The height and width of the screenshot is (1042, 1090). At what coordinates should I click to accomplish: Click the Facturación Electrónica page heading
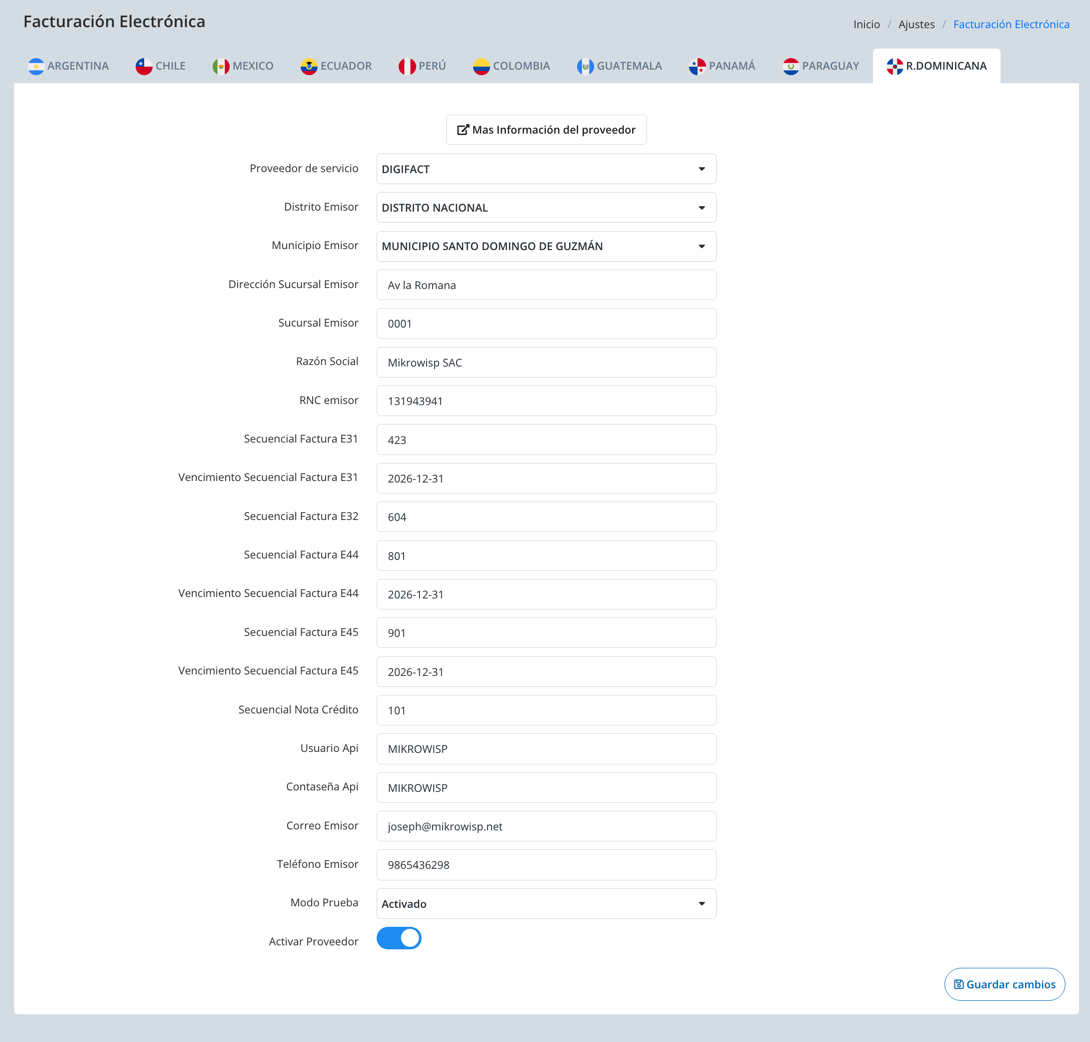point(114,22)
